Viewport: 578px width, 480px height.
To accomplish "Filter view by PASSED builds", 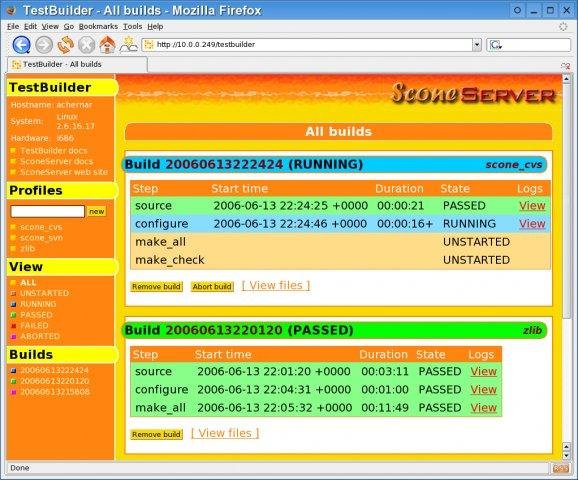I will tap(36, 314).
